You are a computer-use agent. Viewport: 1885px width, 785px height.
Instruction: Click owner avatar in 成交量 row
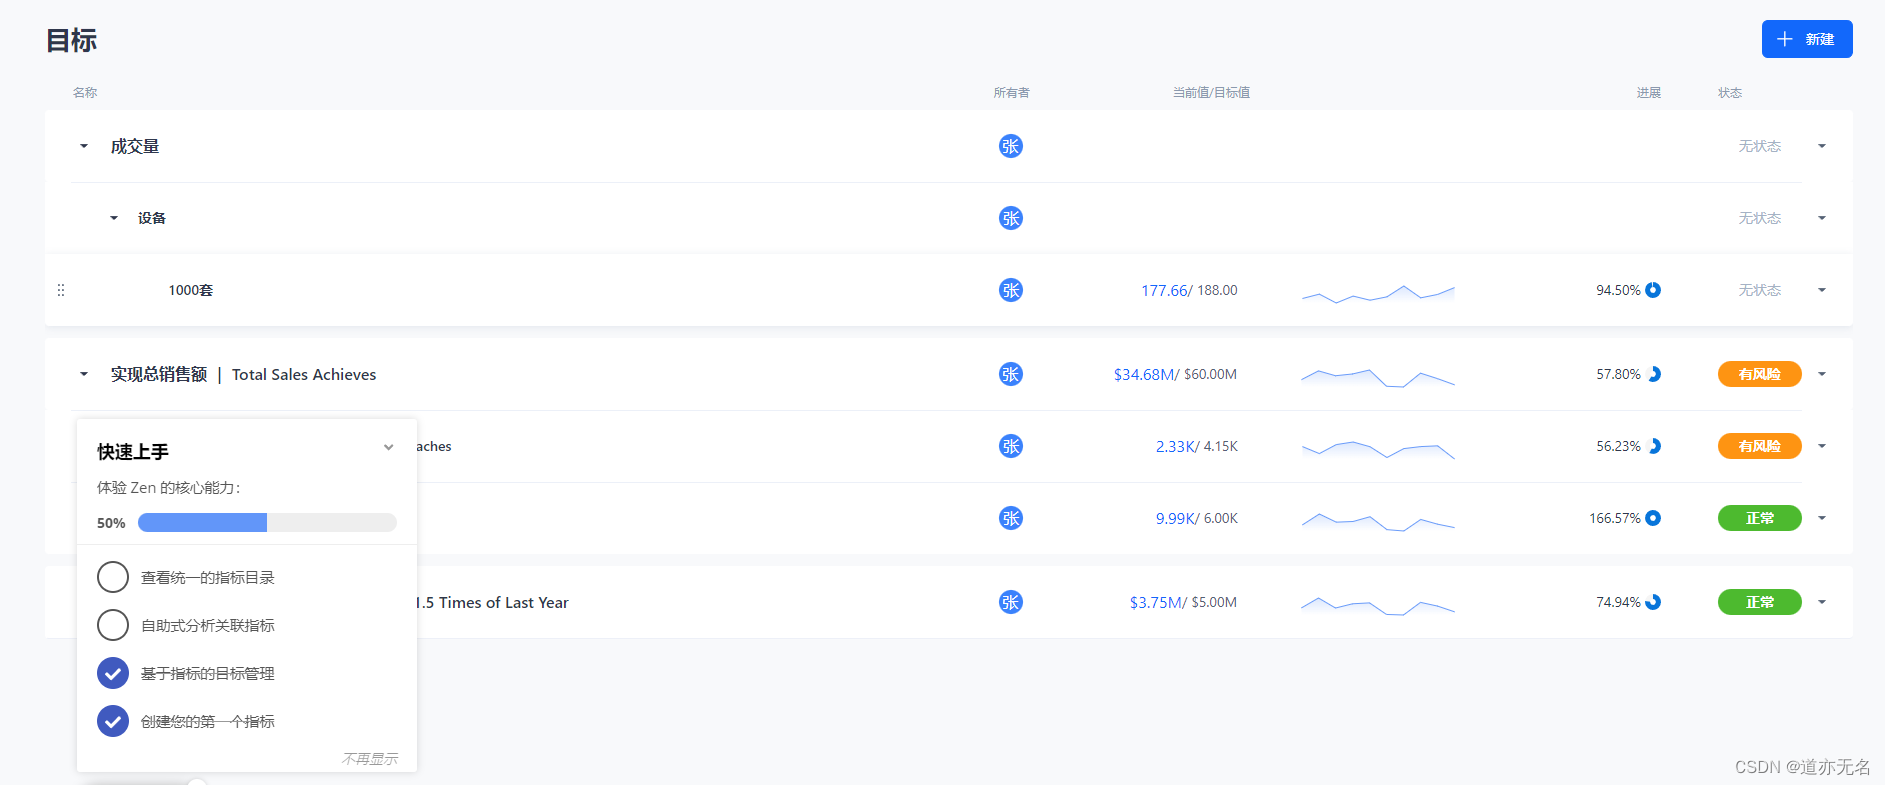(1011, 146)
